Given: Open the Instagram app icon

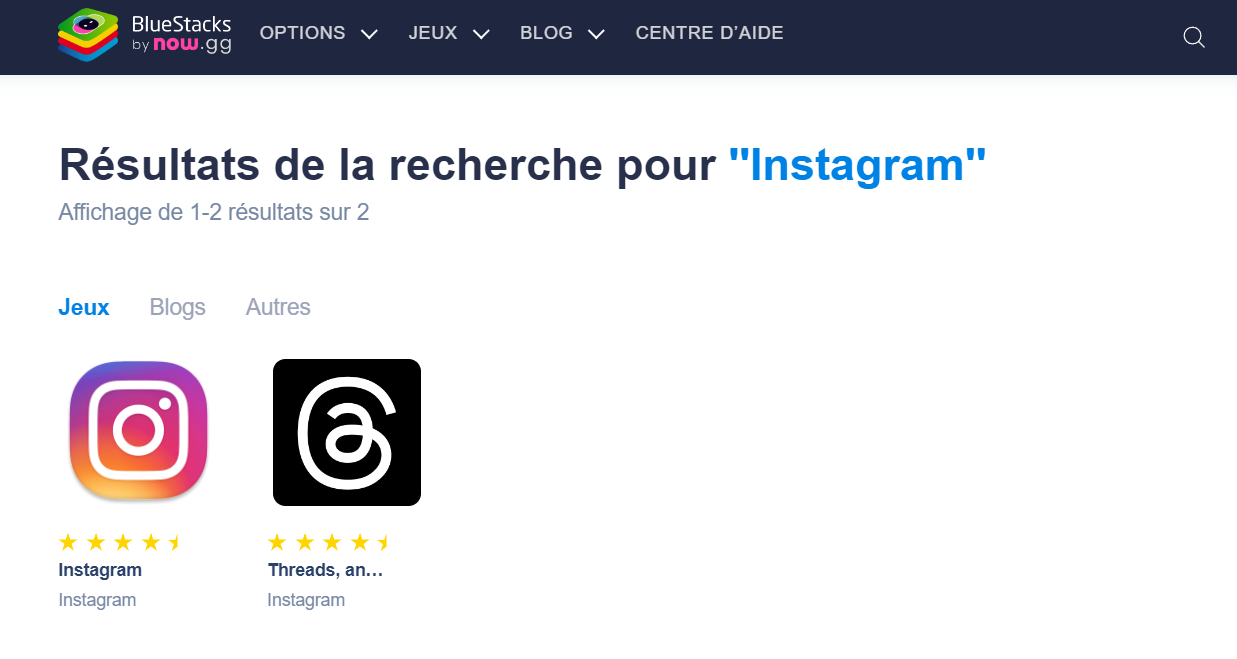Looking at the screenshot, I should tap(138, 432).
